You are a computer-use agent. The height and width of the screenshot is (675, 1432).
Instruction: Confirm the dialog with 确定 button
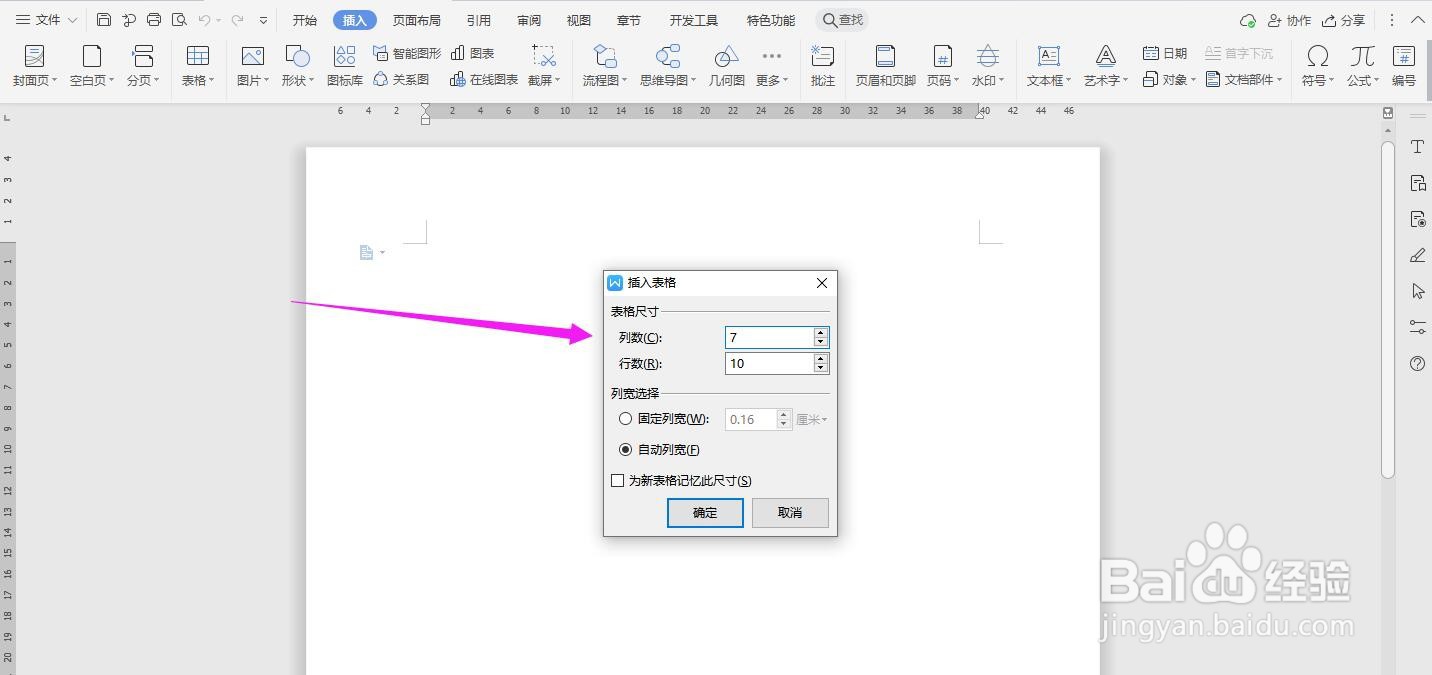(x=705, y=513)
